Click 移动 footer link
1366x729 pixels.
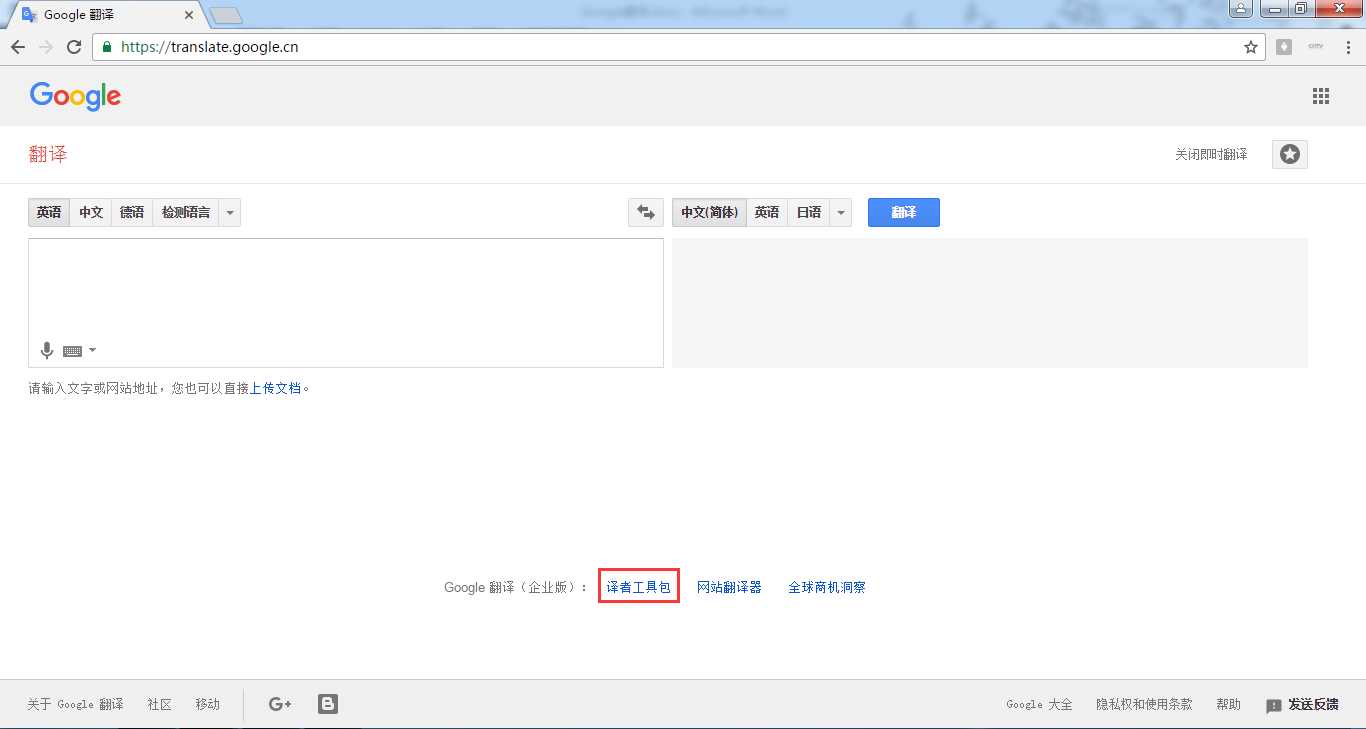(x=208, y=704)
